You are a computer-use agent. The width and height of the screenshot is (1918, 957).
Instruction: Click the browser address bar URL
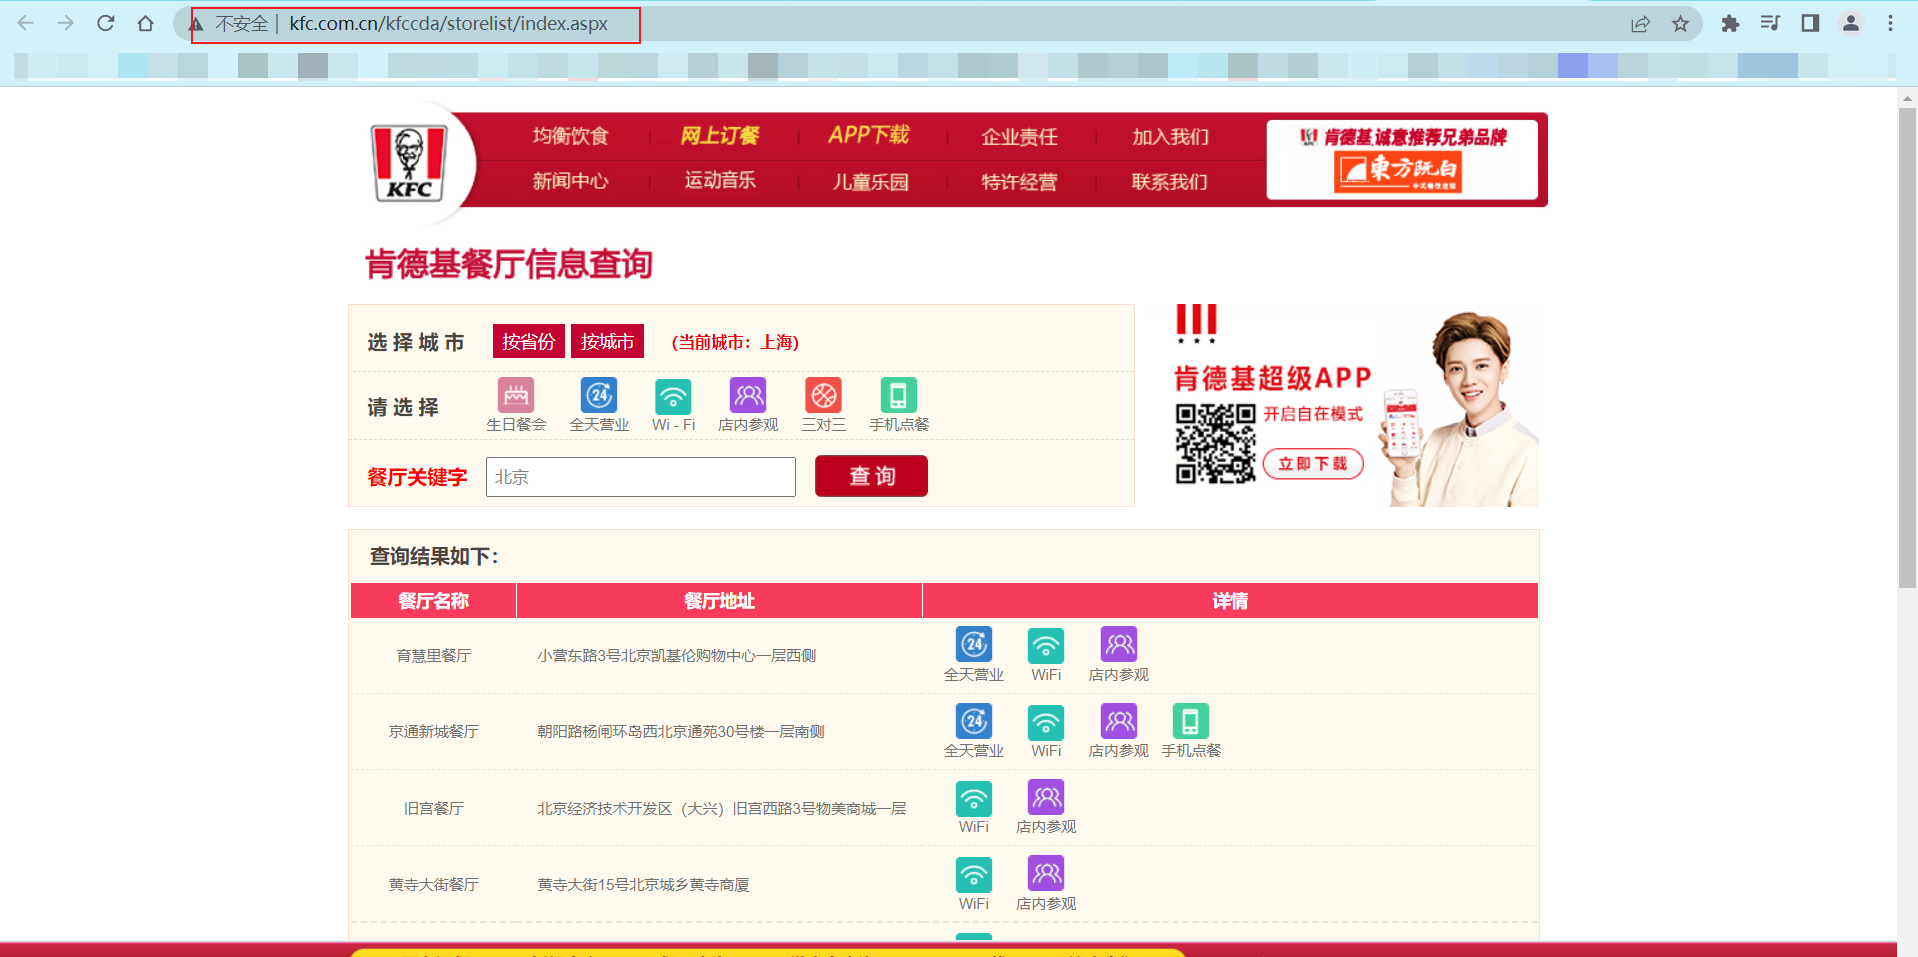(448, 24)
